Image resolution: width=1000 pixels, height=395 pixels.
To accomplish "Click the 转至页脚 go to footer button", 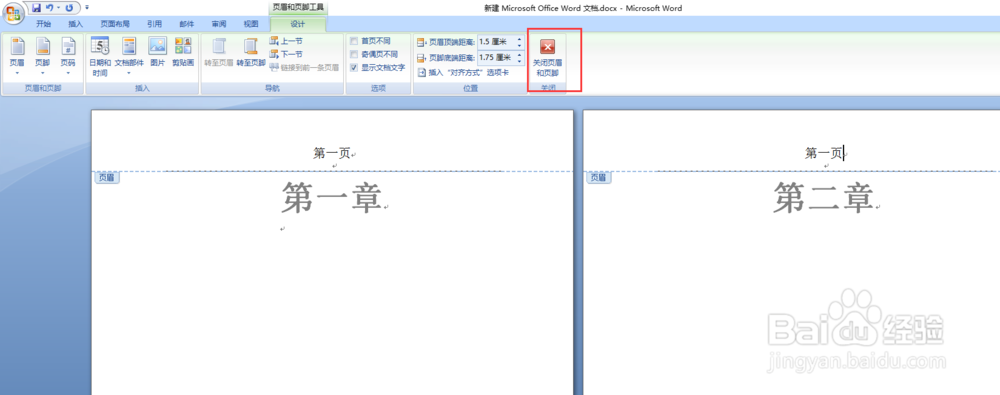I will (251, 52).
